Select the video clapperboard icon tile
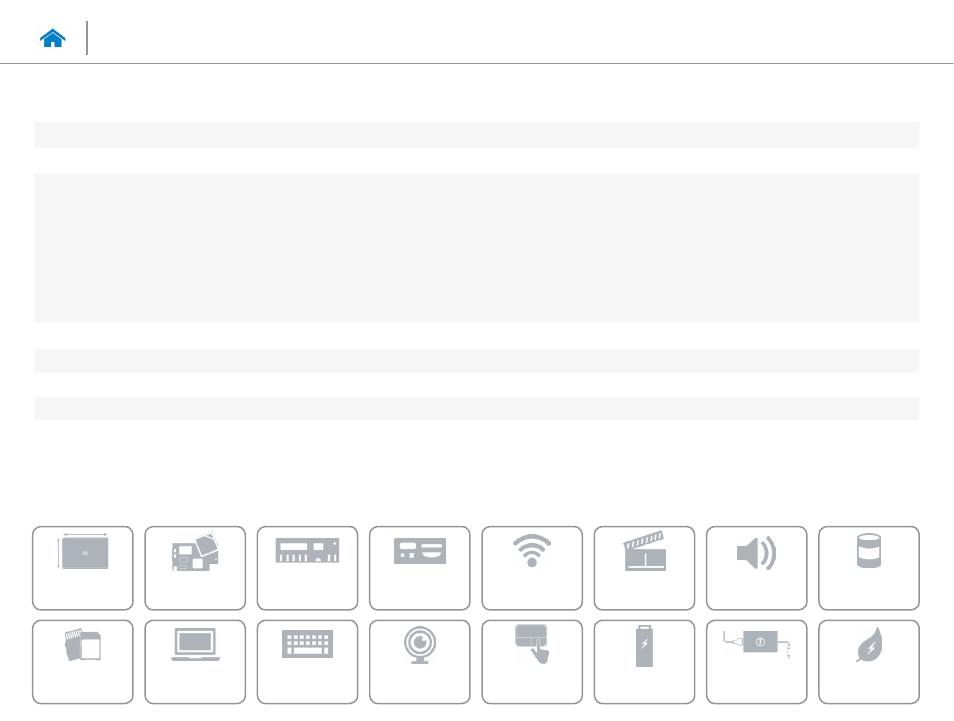Image resolution: width=954 pixels, height=721 pixels. [644, 568]
